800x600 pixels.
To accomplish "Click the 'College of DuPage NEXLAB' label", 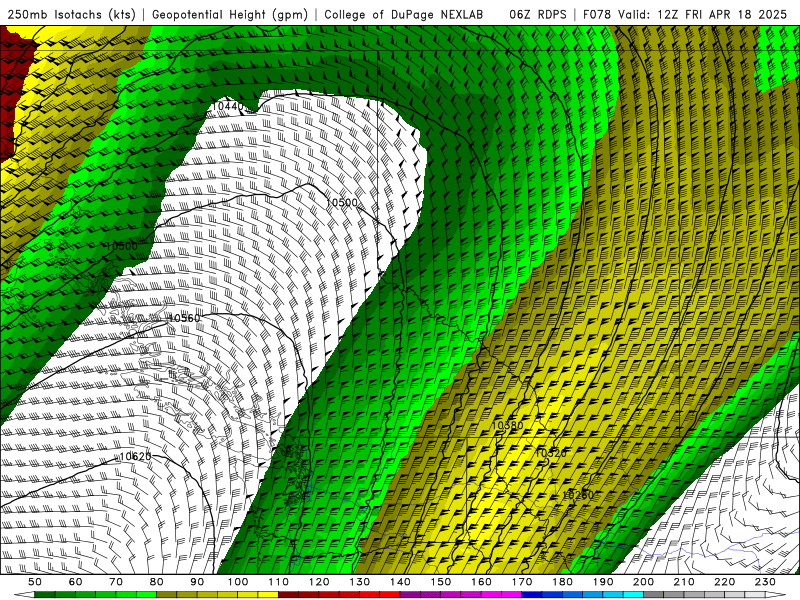I will [403, 15].
